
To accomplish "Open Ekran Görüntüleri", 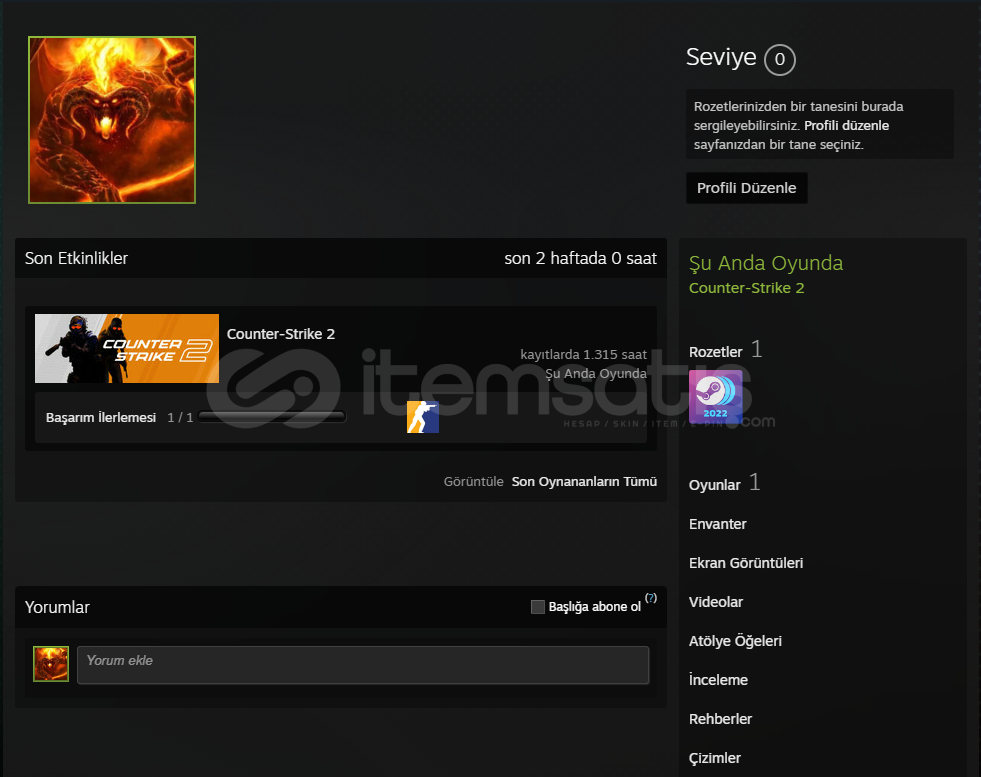I will [x=746, y=563].
